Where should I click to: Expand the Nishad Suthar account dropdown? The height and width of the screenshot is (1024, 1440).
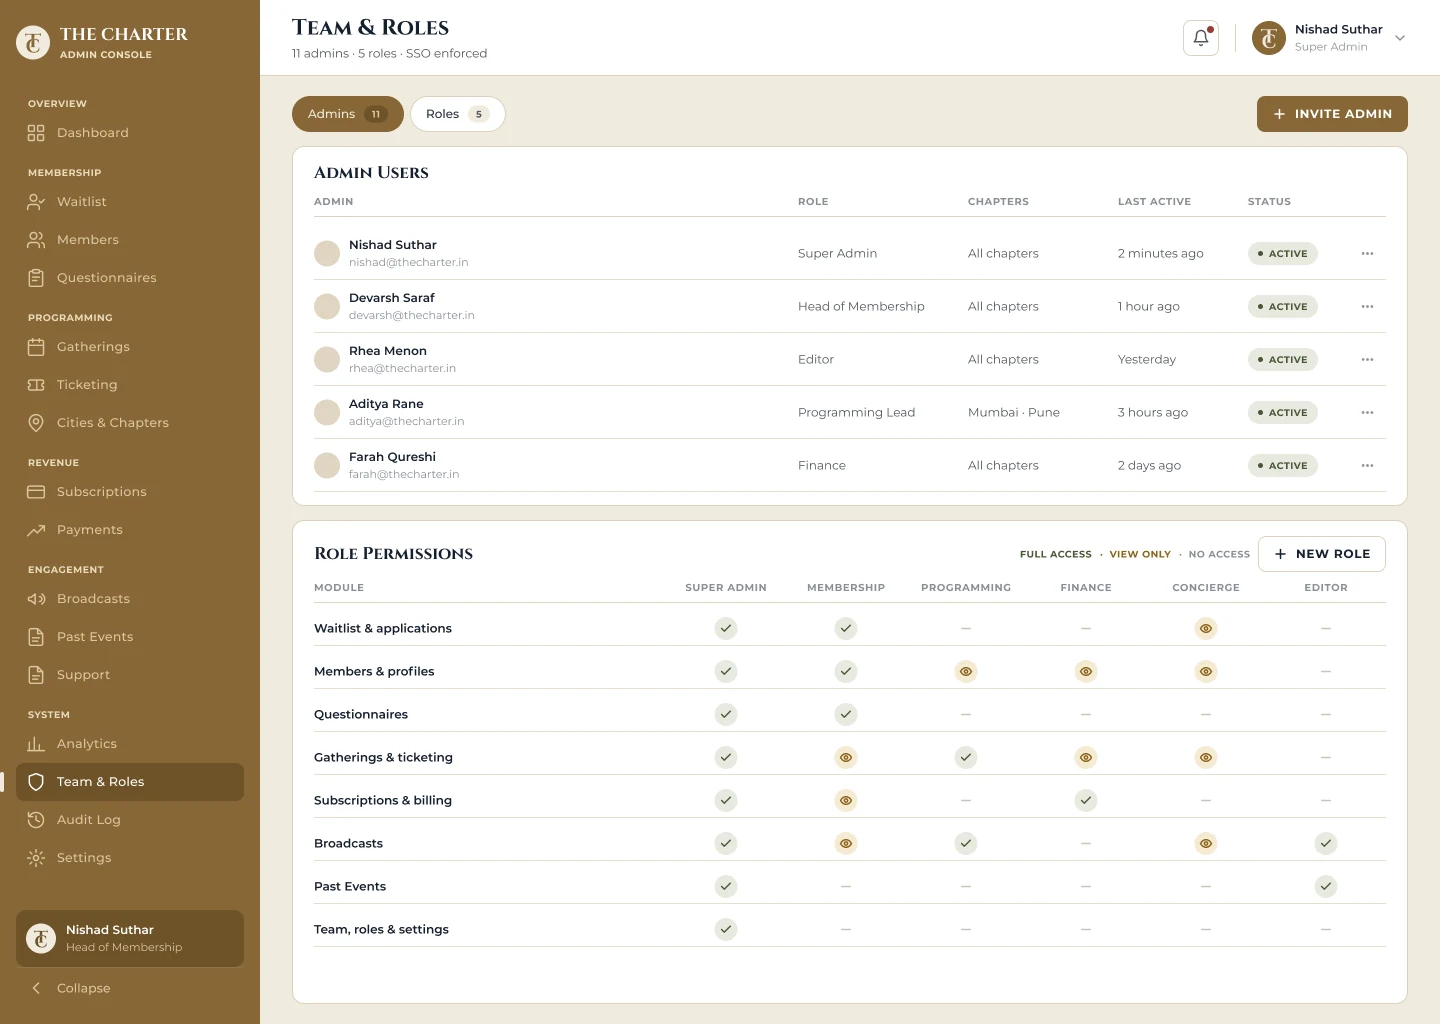click(1400, 38)
